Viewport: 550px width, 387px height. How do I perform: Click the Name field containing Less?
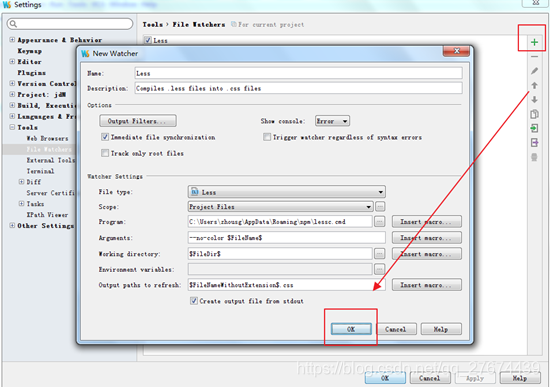[299, 73]
